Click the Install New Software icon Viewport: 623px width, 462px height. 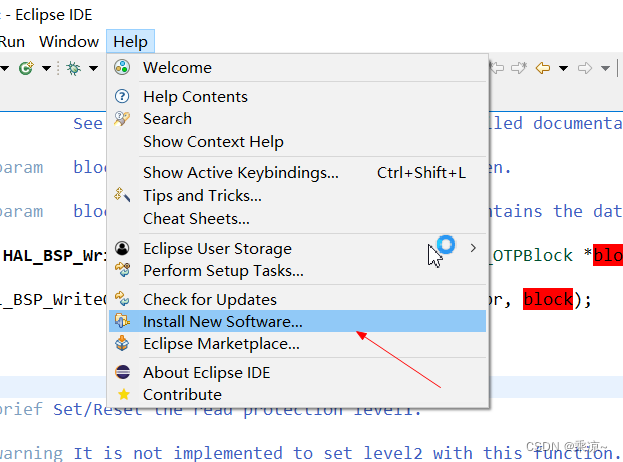tap(122, 321)
